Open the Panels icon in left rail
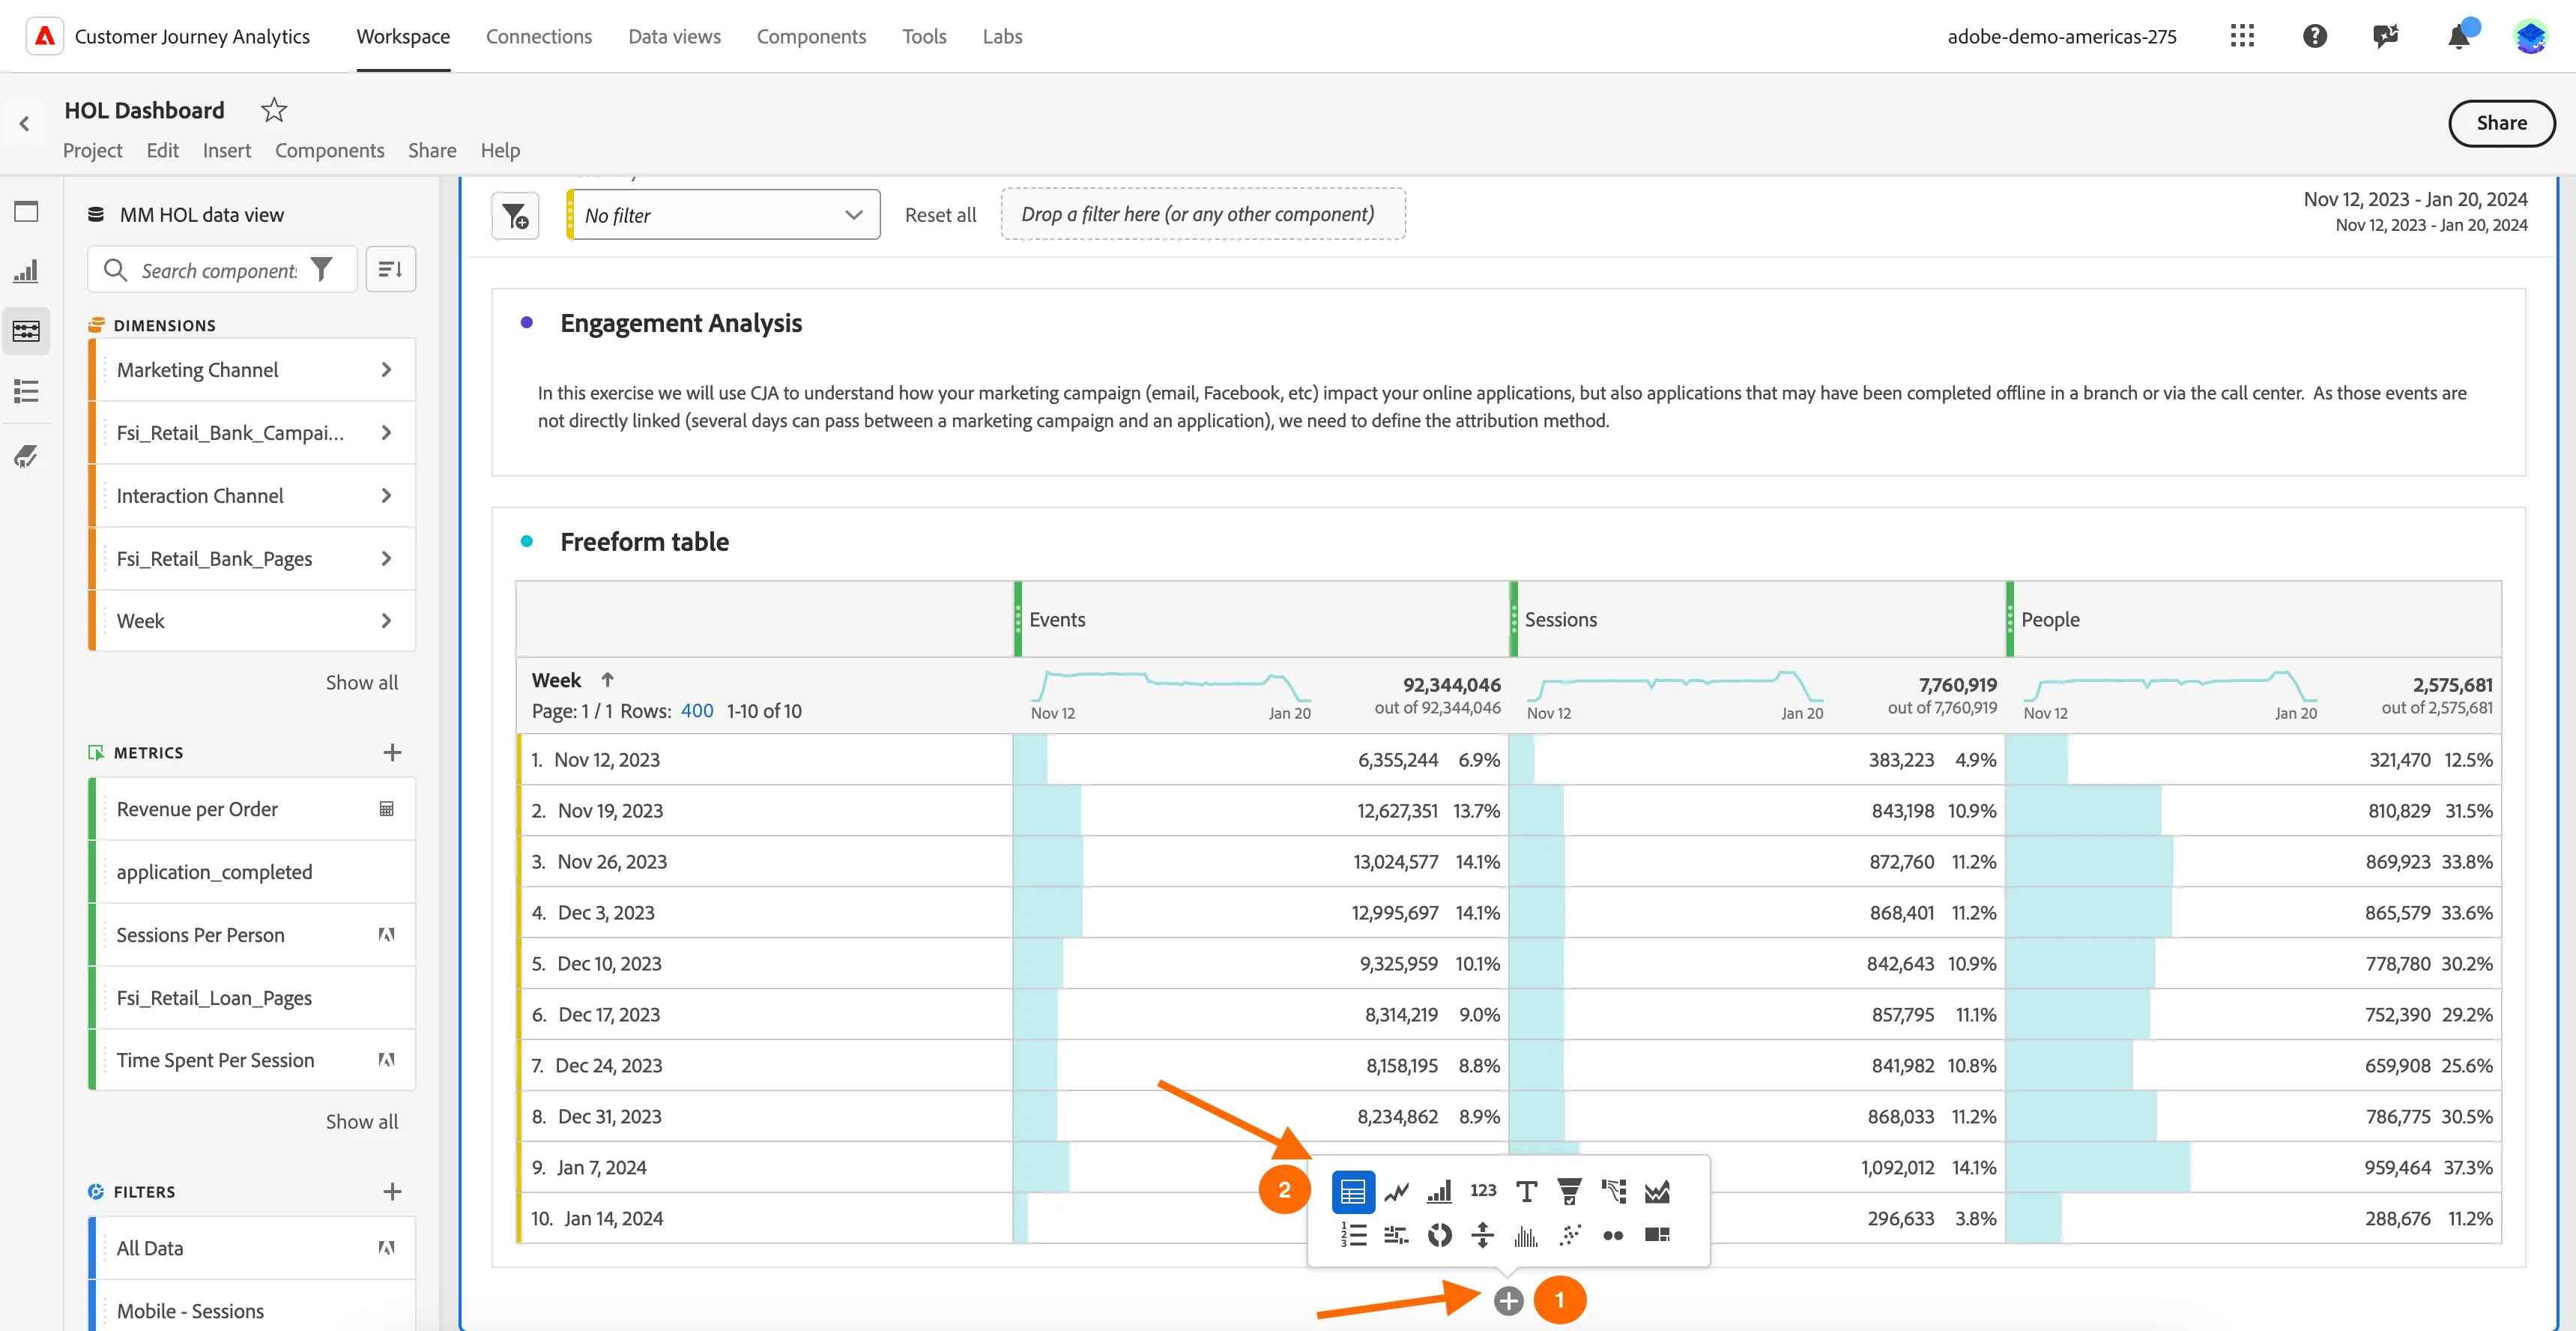Viewport: 2576px width, 1331px height. [26, 211]
